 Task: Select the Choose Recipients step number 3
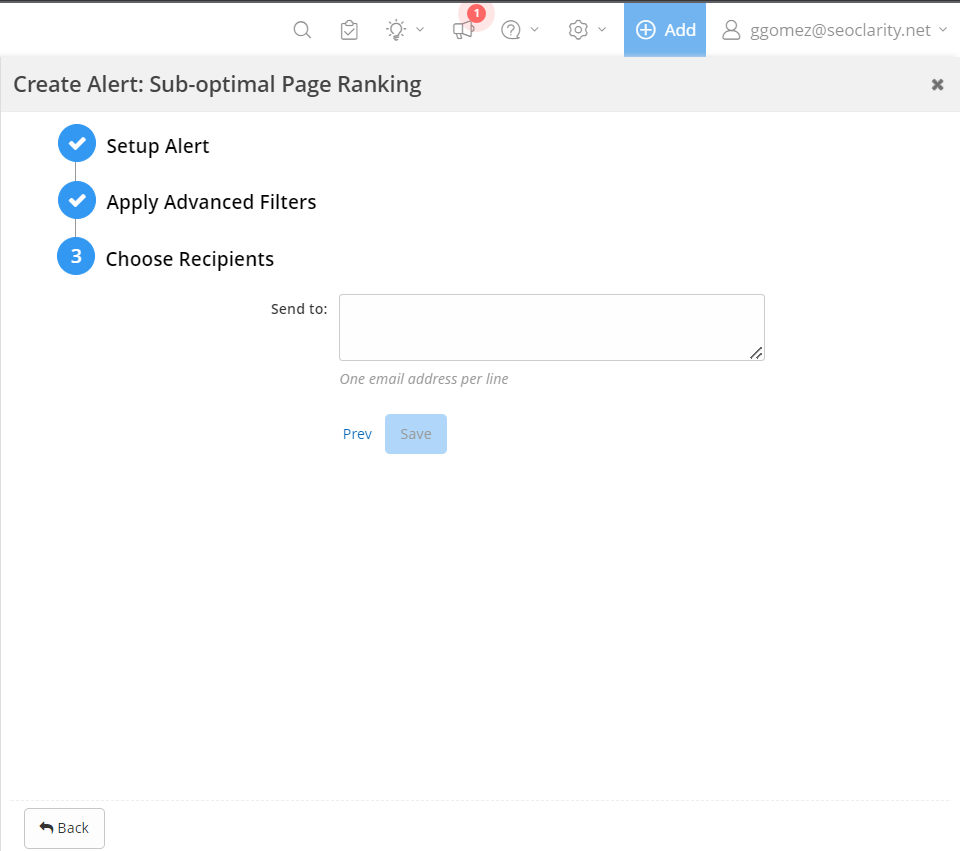click(x=76, y=257)
